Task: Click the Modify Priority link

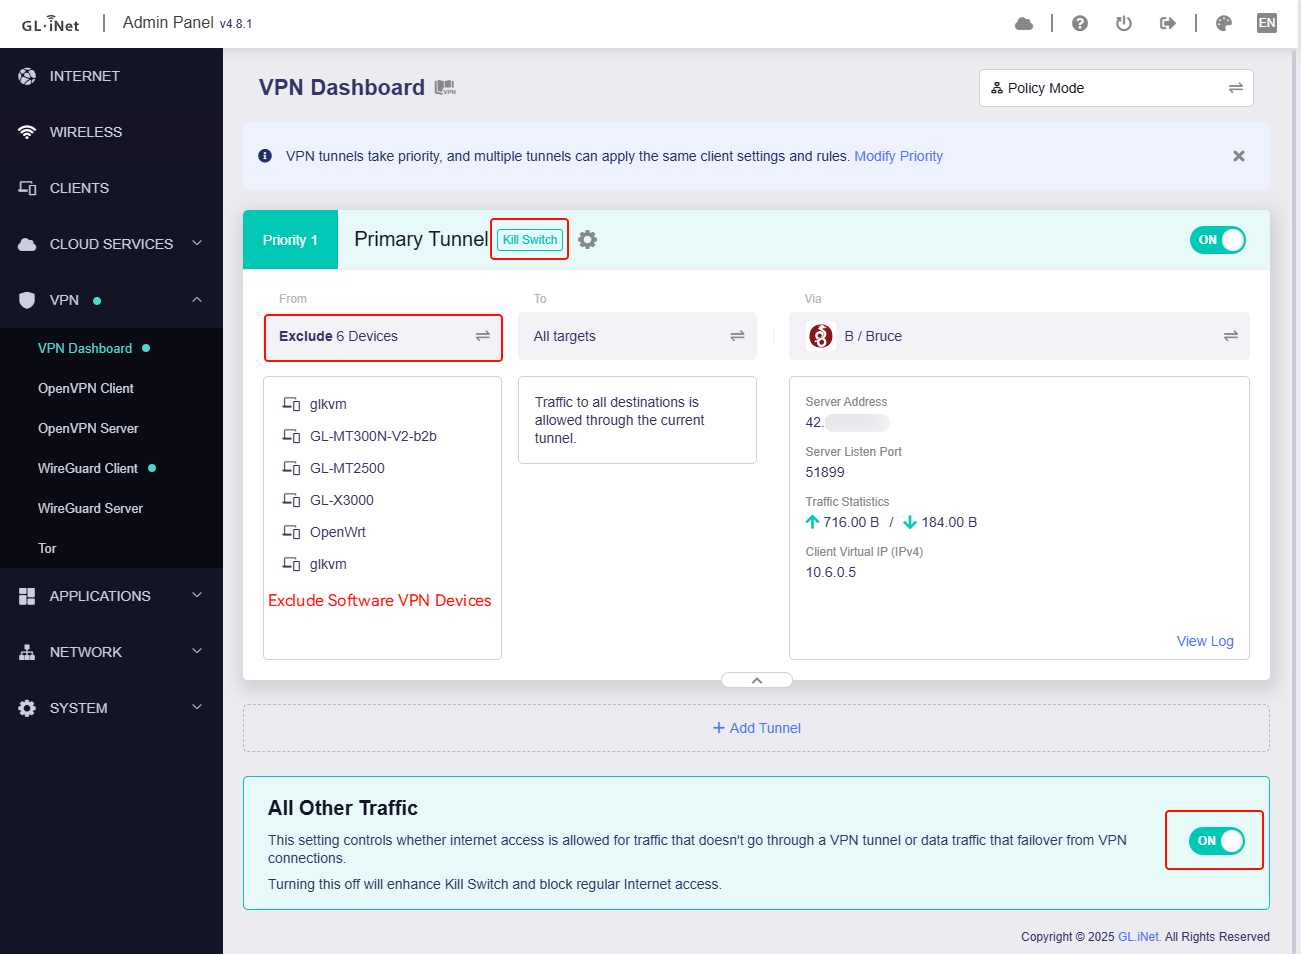Action: [898, 156]
